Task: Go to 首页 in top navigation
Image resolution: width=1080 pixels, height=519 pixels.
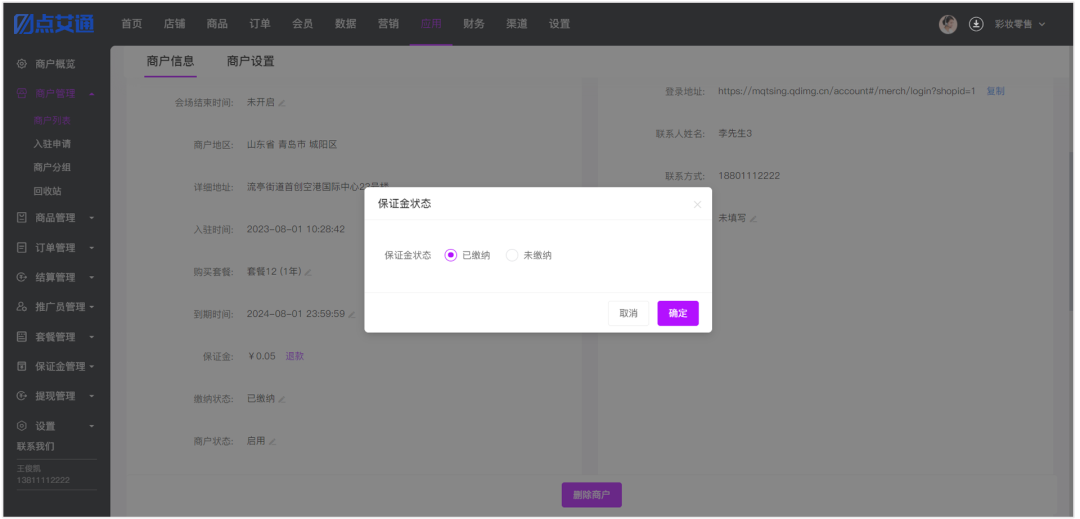Action: coord(132,23)
